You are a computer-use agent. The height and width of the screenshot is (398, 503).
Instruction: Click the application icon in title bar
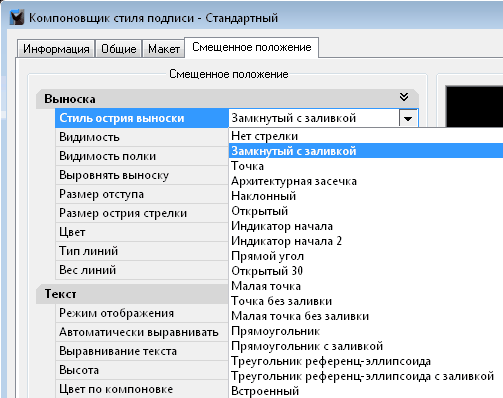point(17,18)
